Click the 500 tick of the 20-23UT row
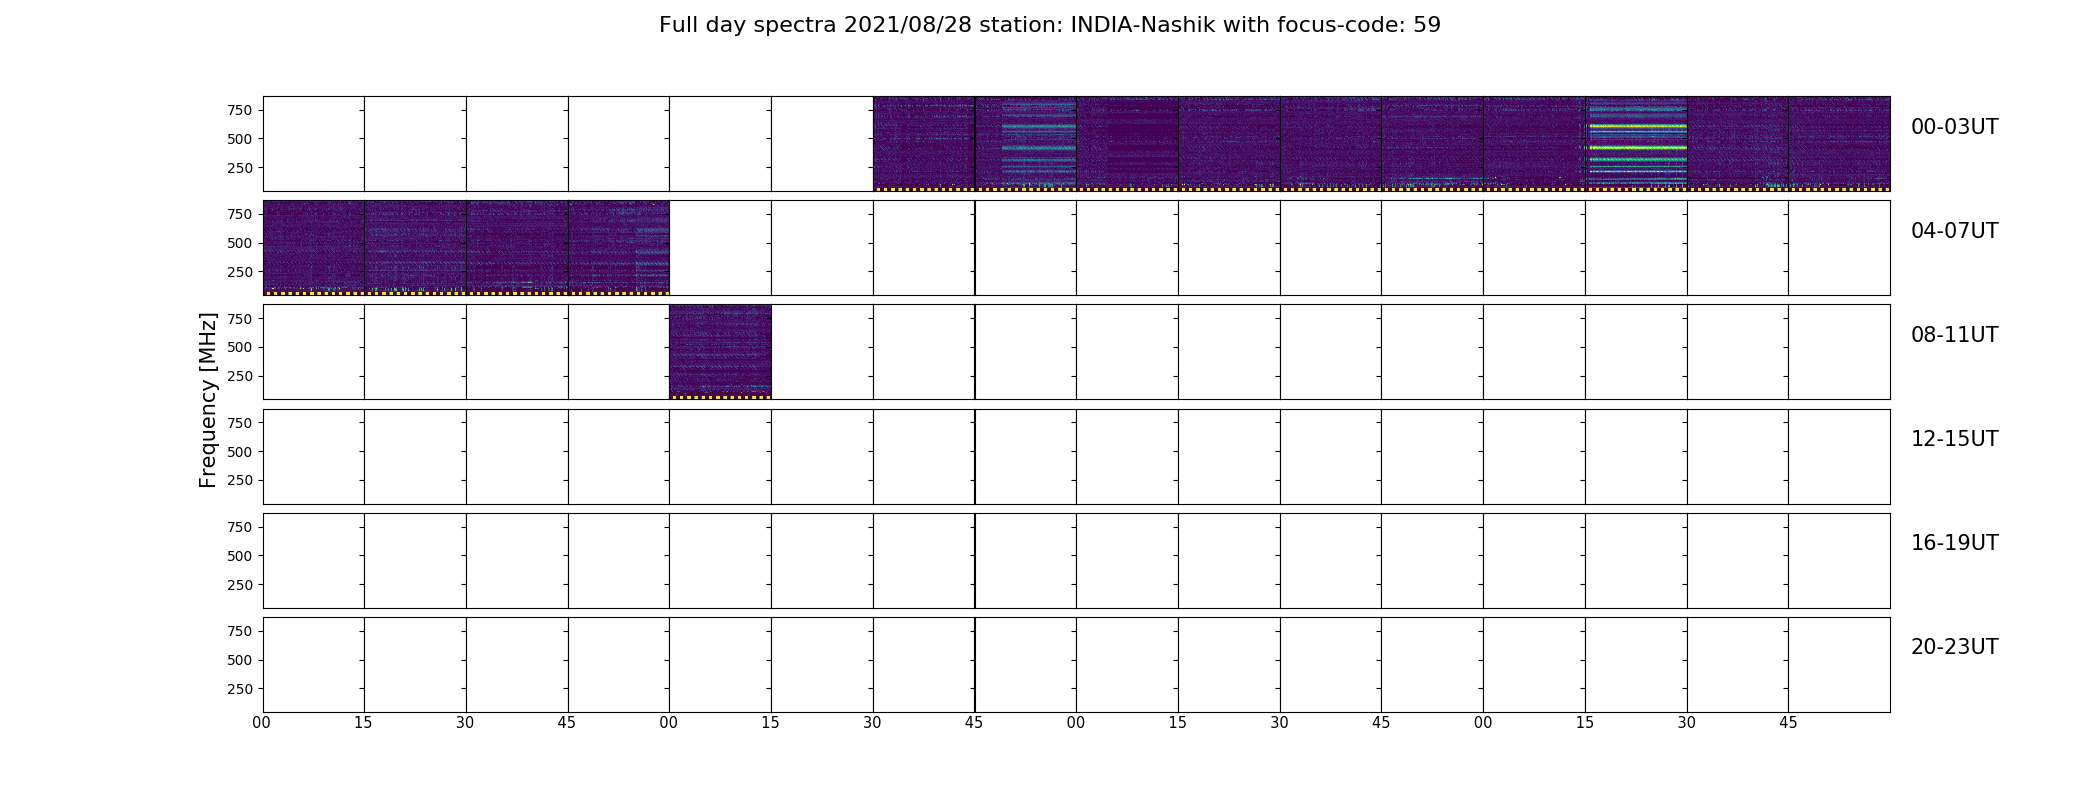This screenshot has width=2100, height=800. pyautogui.click(x=240, y=660)
